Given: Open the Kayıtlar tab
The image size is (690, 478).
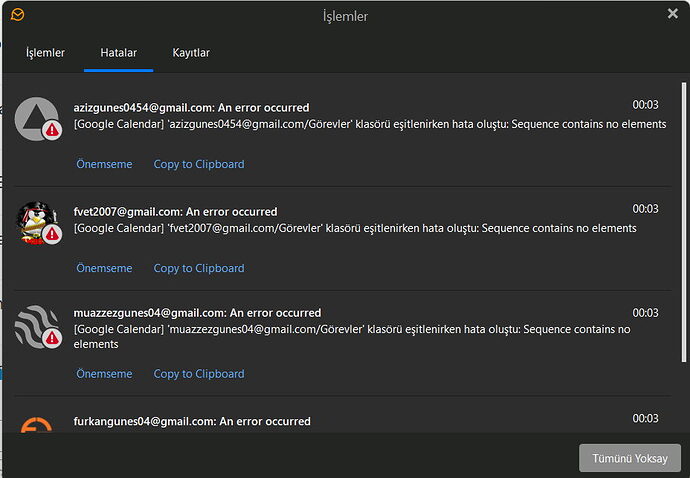Looking at the screenshot, I should click(x=191, y=52).
